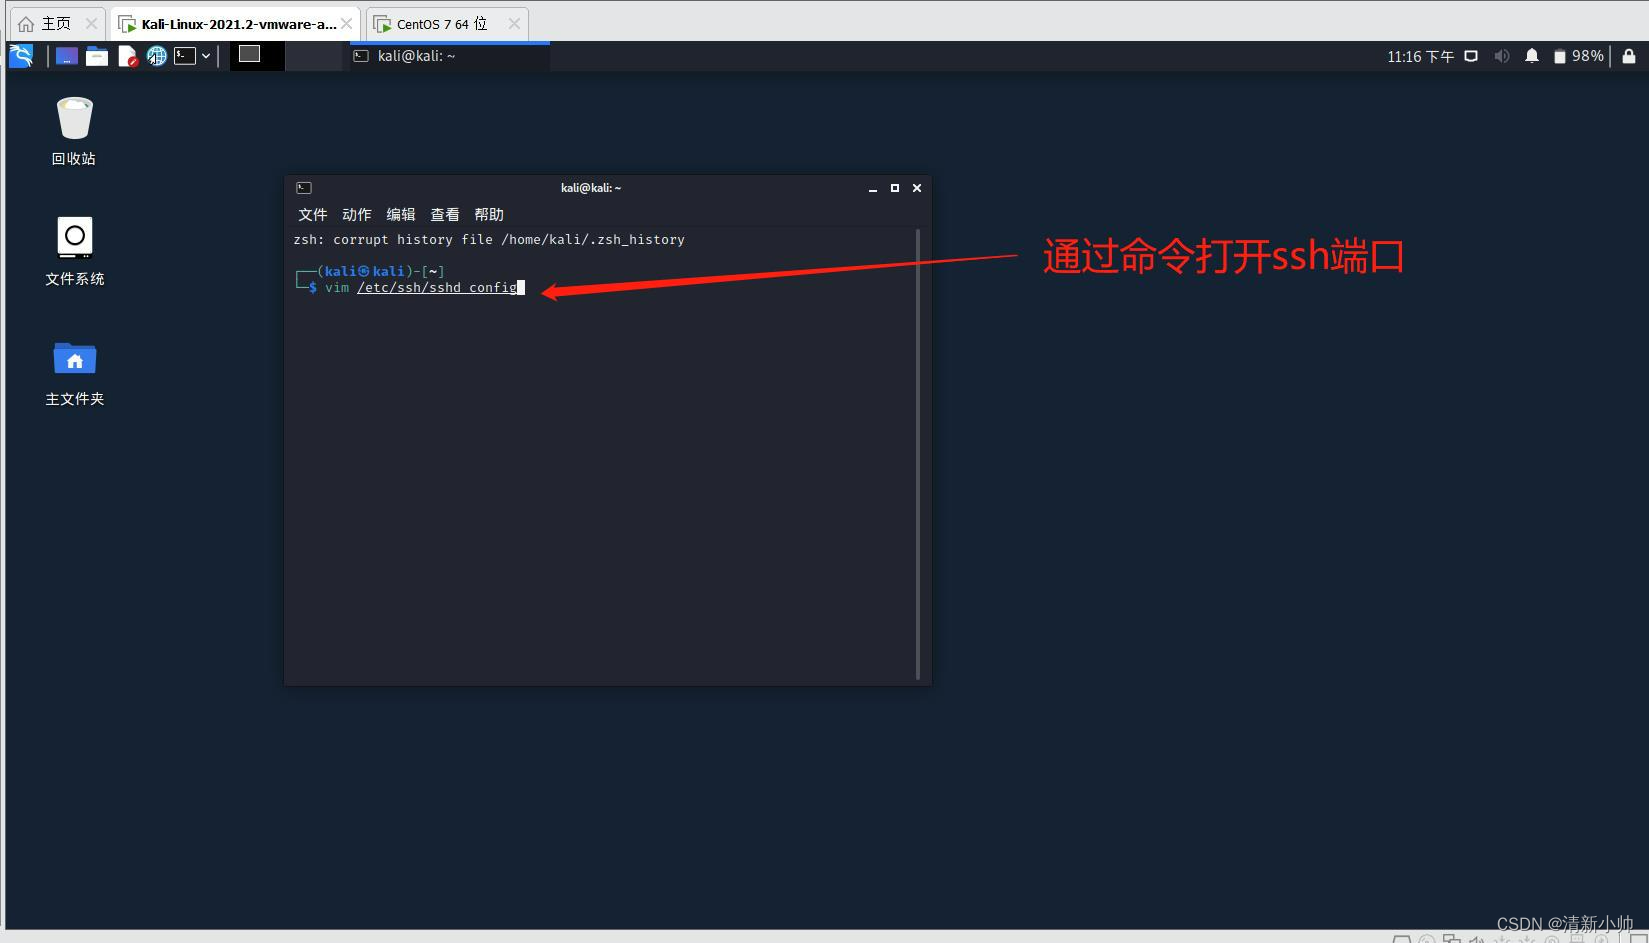This screenshot has width=1649, height=943.
Task: Open the 文件 menu in terminal
Action: [x=313, y=215]
